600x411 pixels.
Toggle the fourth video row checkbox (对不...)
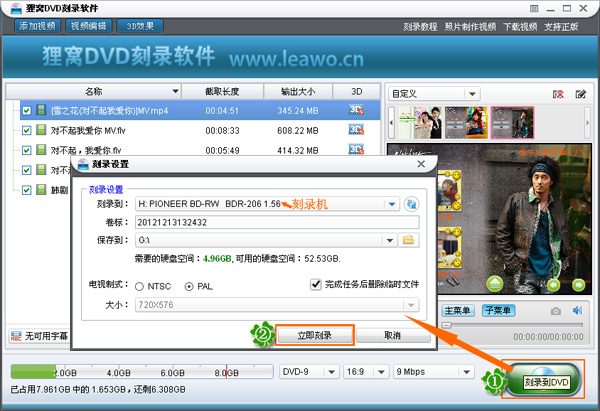pos(26,170)
